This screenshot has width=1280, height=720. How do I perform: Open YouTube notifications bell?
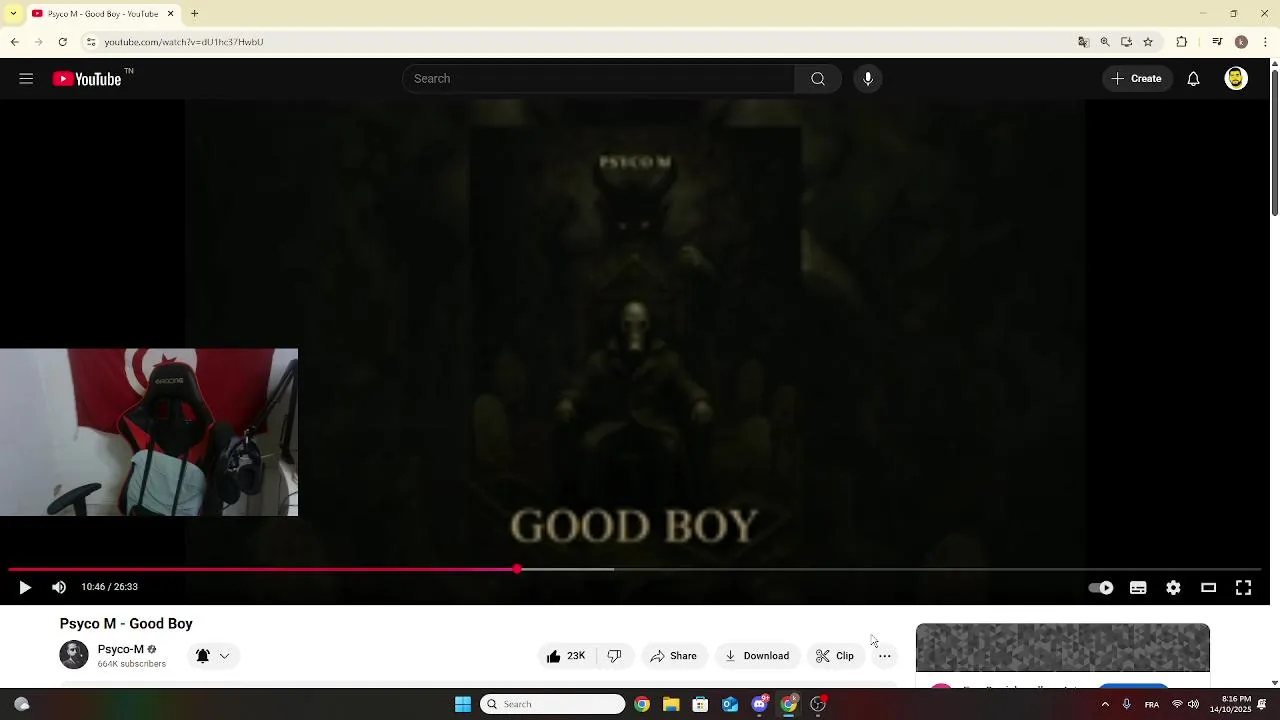click(x=1193, y=79)
